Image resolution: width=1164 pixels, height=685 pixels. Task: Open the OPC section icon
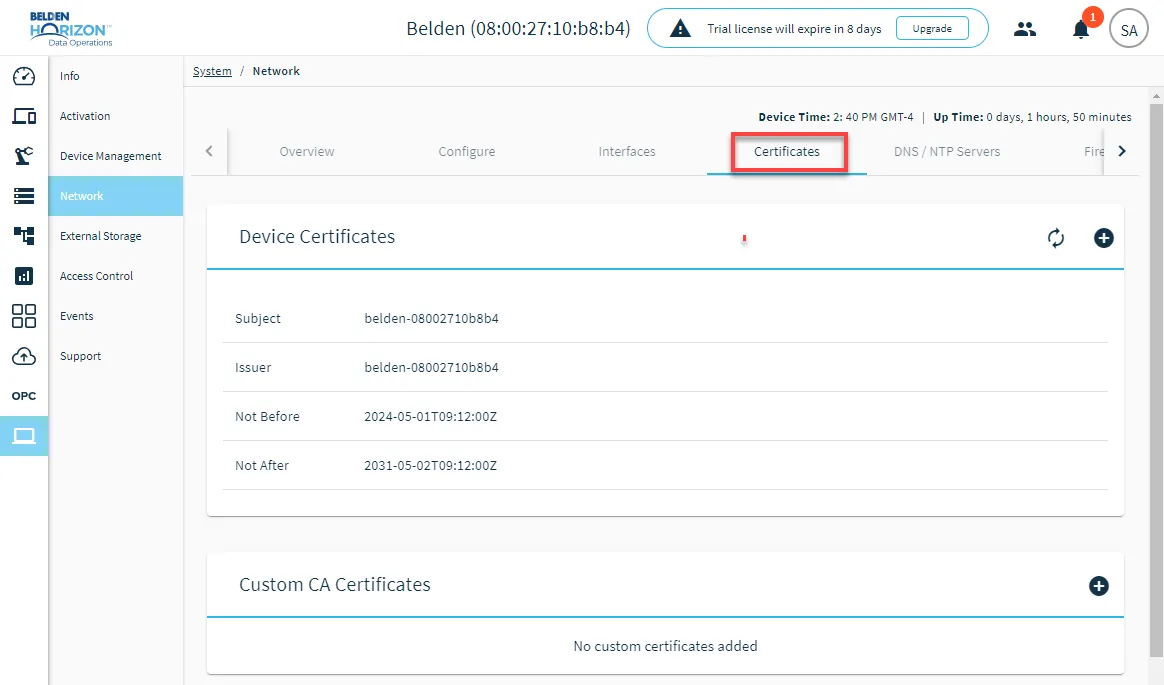coord(24,396)
